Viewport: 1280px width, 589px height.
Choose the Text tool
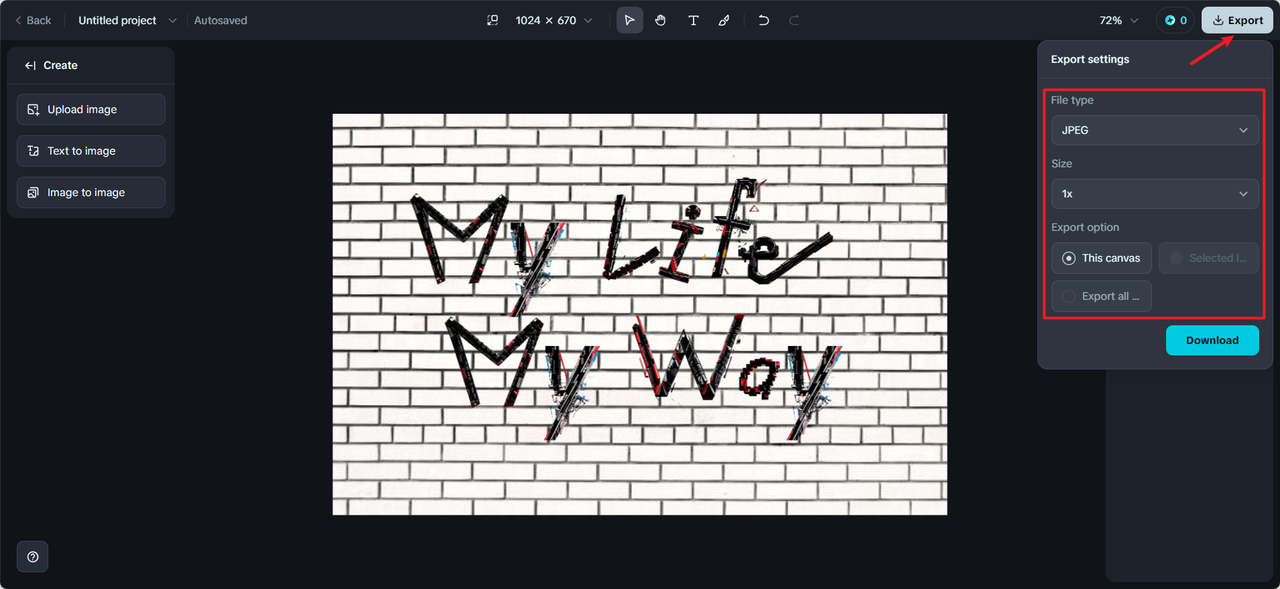point(693,20)
